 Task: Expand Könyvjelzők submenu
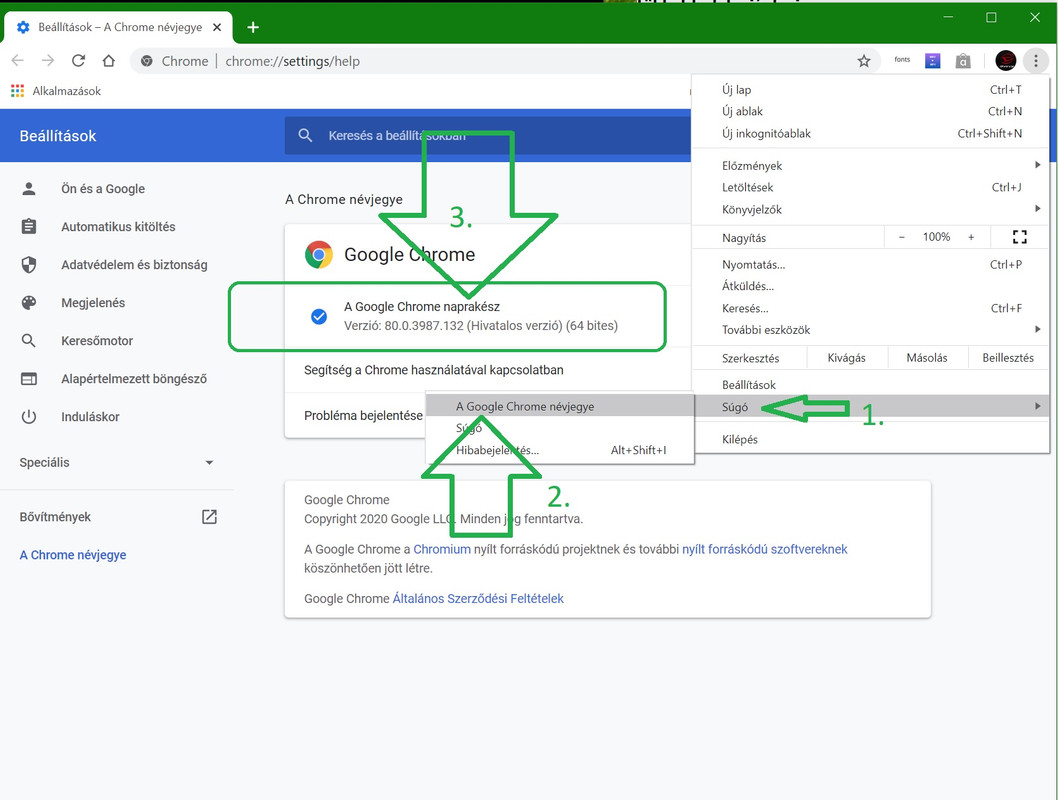(x=870, y=209)
